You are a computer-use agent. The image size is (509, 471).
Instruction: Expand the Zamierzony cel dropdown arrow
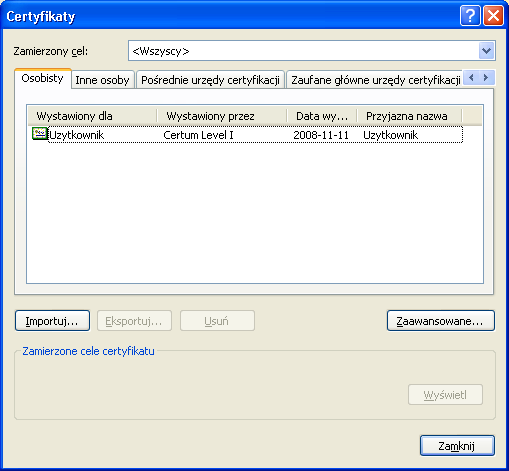(x=486, y=51)
